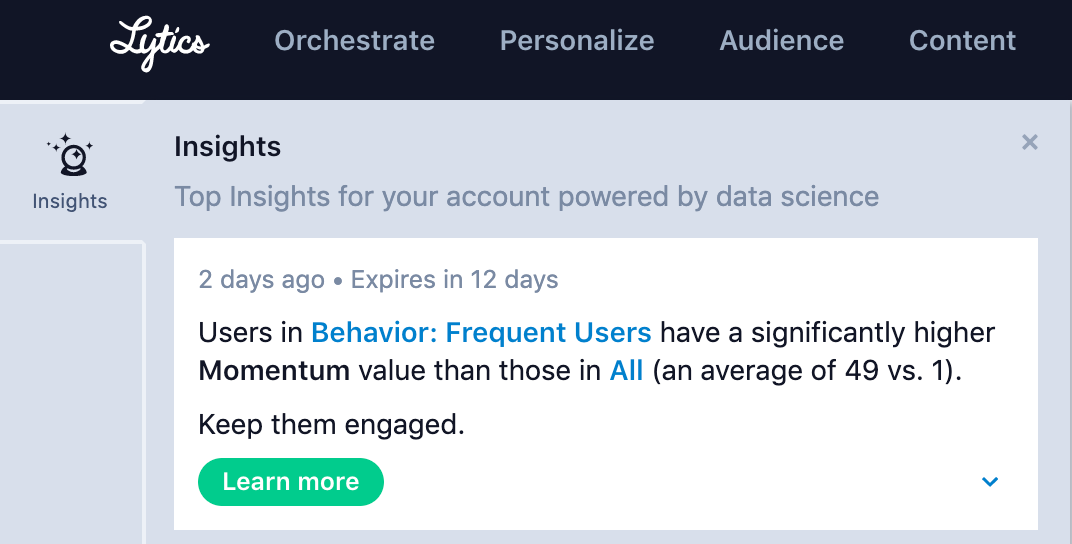This screenshot has height=544, width=1072.
Task: Open the Orchestrate menu
Action: tap(354, 41)
